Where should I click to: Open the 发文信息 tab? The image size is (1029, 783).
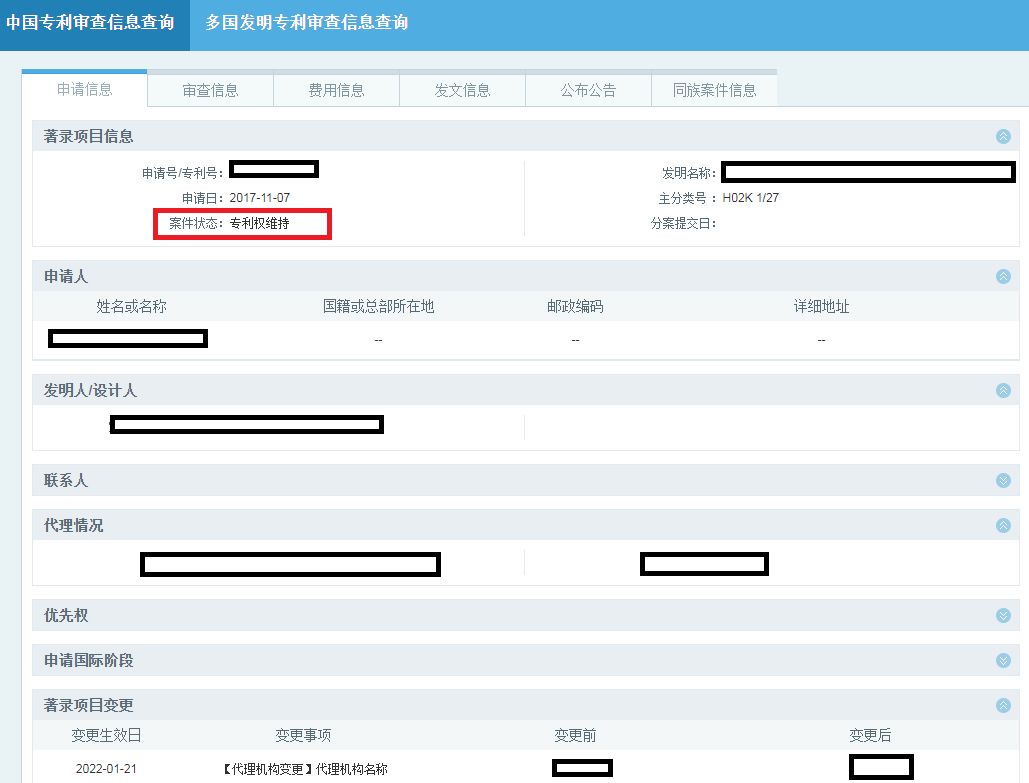462,89
